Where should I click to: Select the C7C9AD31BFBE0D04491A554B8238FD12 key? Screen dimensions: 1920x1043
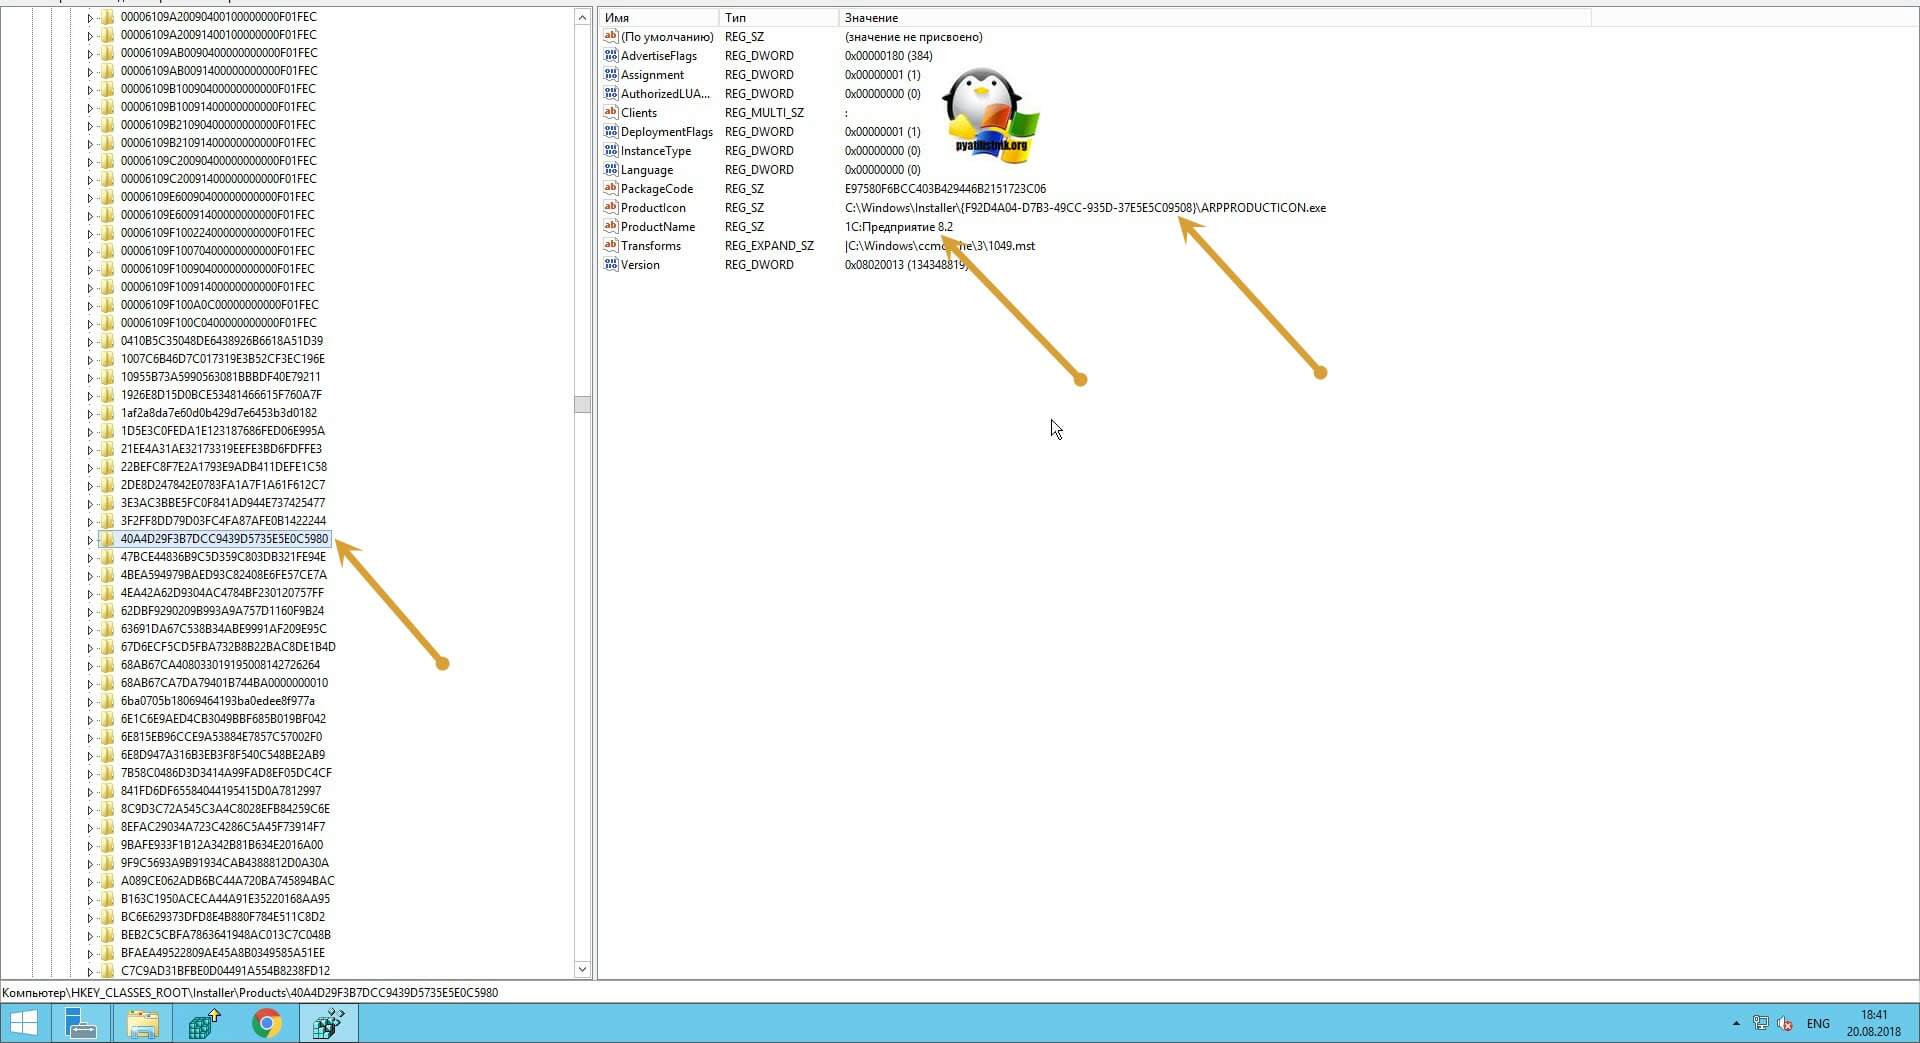tap(225, 971)
